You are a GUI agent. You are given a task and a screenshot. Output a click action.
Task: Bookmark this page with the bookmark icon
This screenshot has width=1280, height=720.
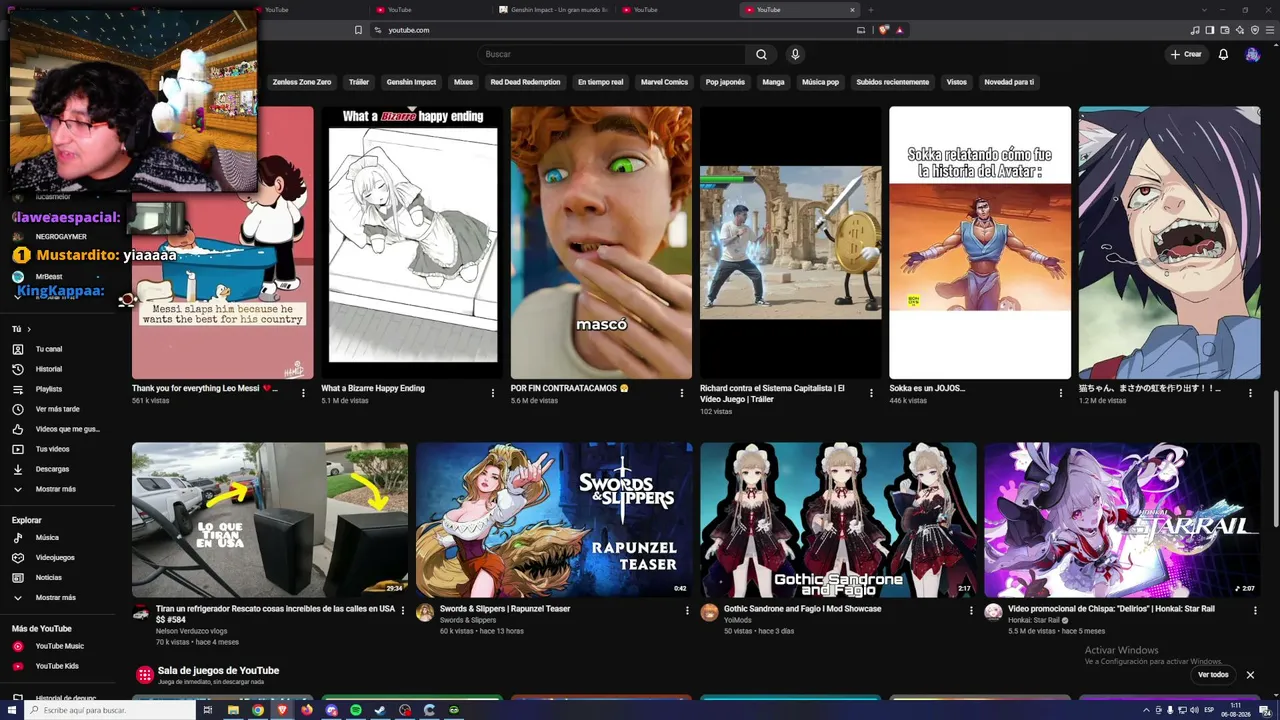(x=358, y=30)
